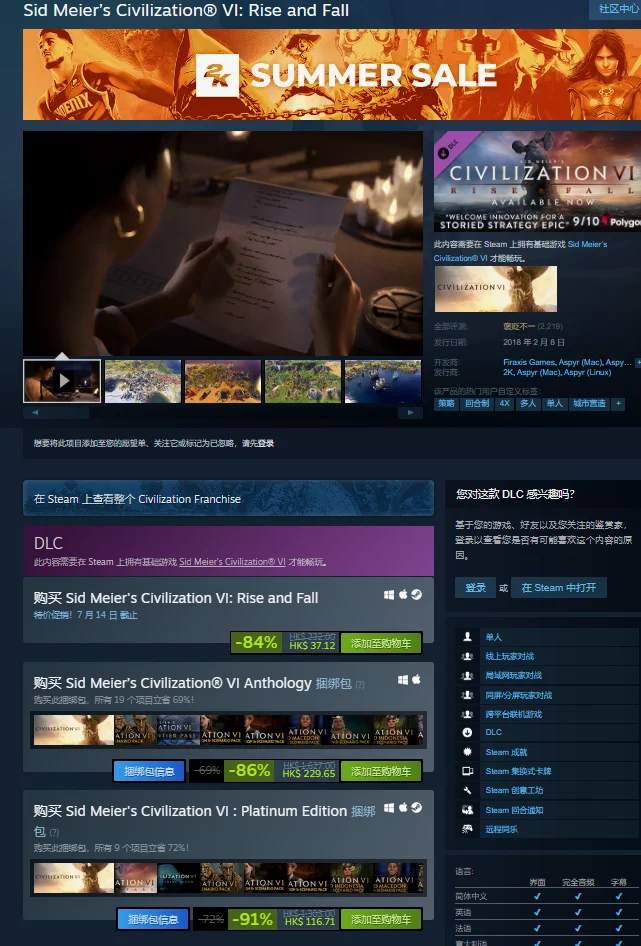641x946 pixels.
Task: Open the 同屏/分屏玩家对战 feature link
Action: coord(519,695)
